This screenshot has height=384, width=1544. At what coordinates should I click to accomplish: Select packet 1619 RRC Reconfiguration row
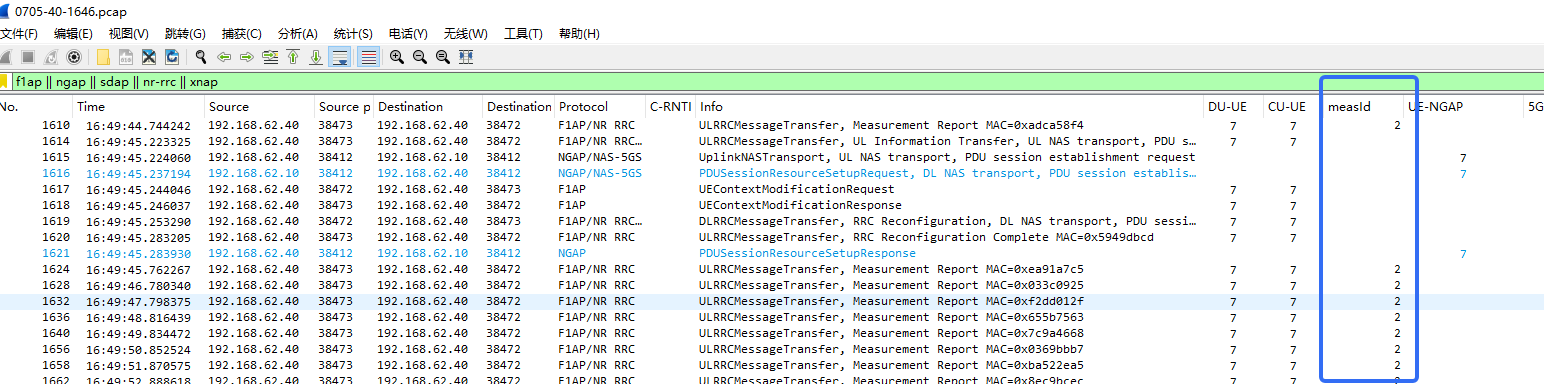coord(772,222)
